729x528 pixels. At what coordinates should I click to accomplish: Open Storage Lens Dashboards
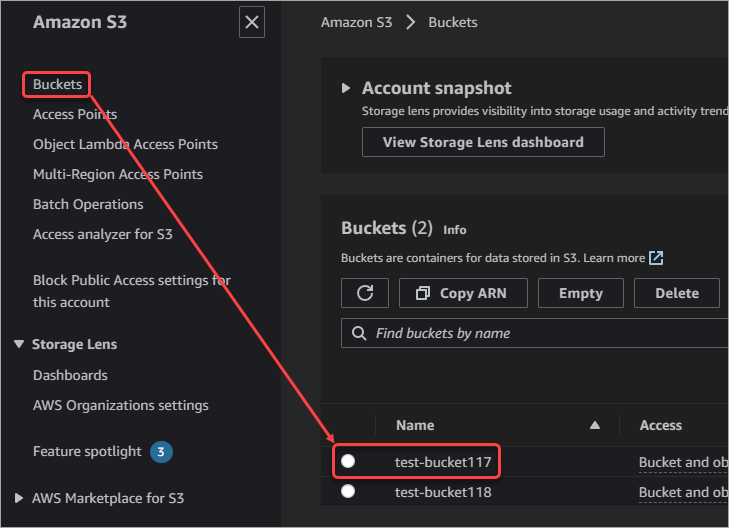pyautogui.click(x=70, y=375)
